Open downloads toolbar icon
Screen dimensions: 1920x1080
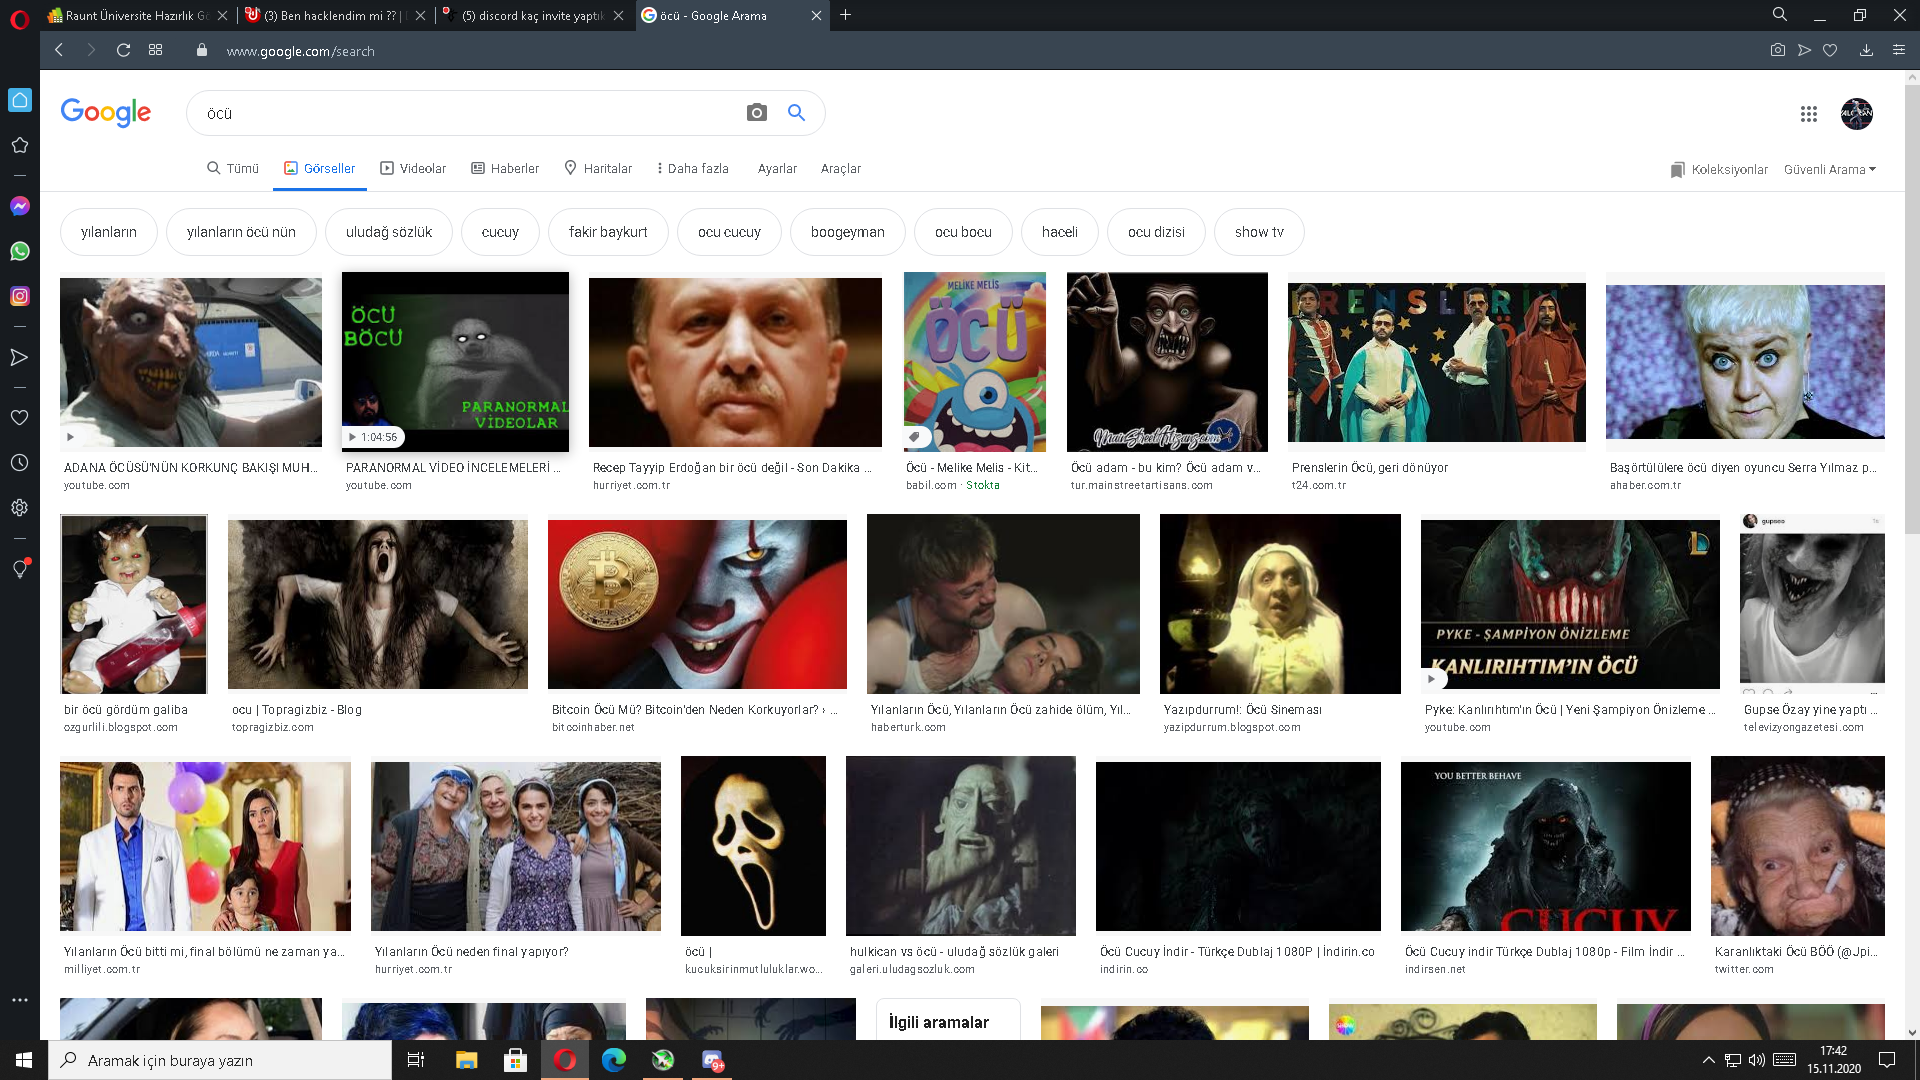[1866, 50]
